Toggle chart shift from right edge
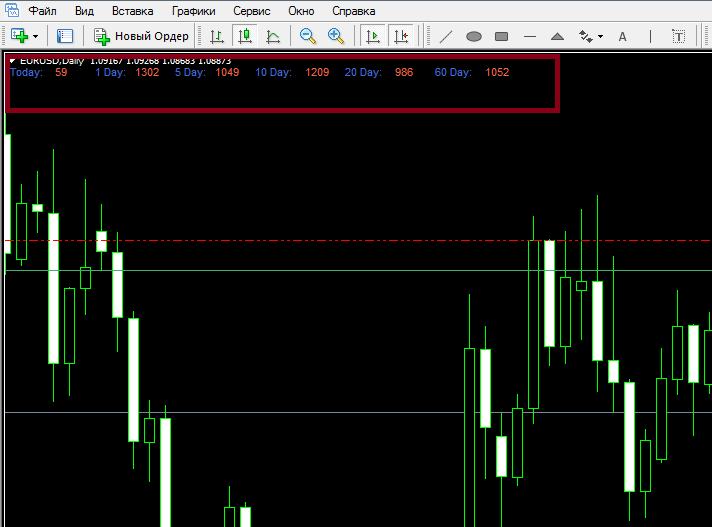 click(x=401, y=36)
